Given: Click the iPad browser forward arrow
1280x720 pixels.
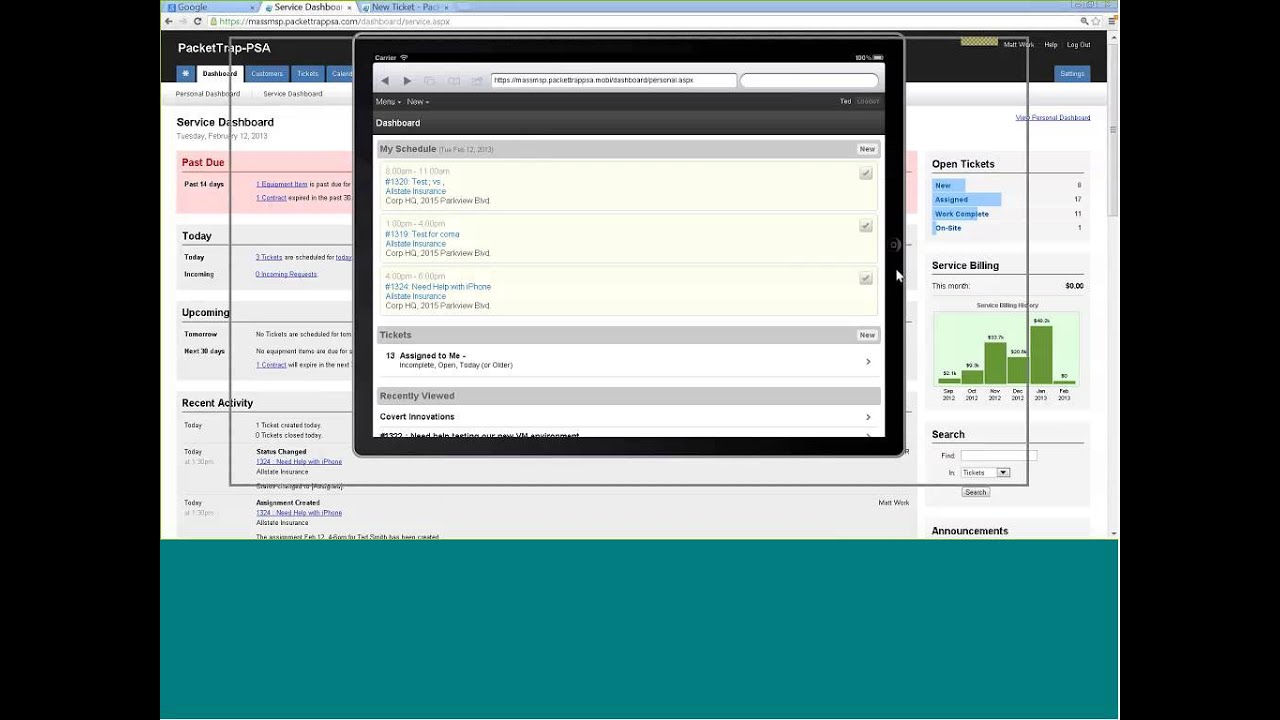Looking at the screenshot, I should coord(407,81).
